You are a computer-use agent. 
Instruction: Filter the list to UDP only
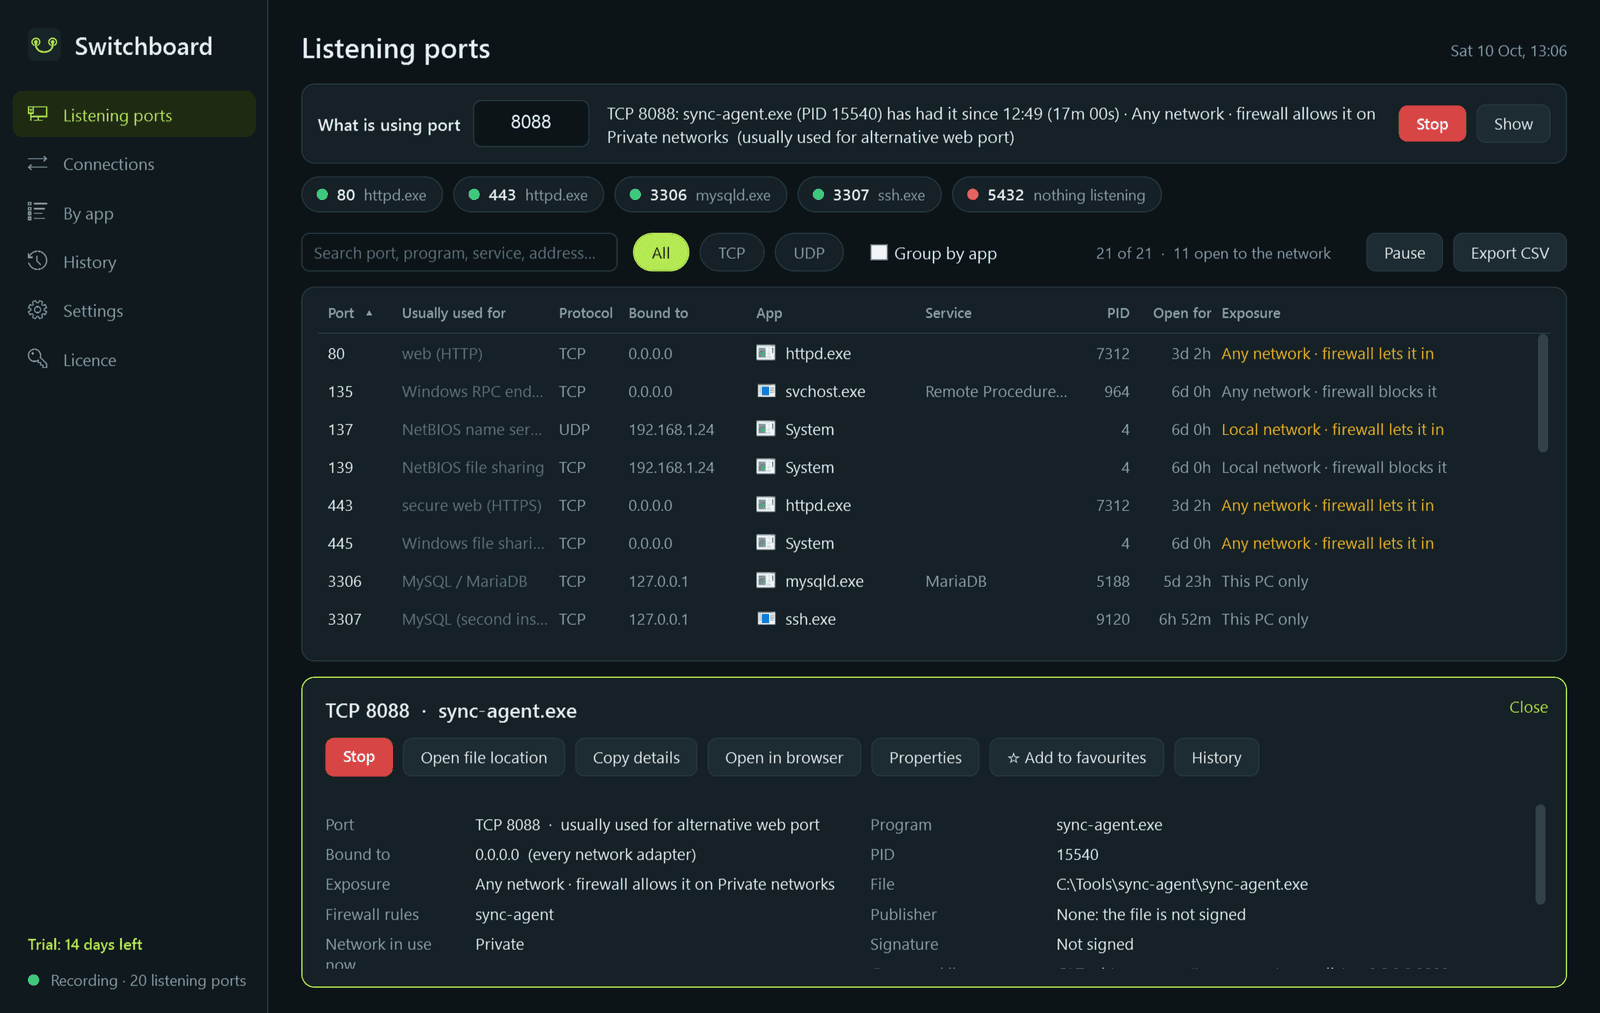tap(809, 253)
